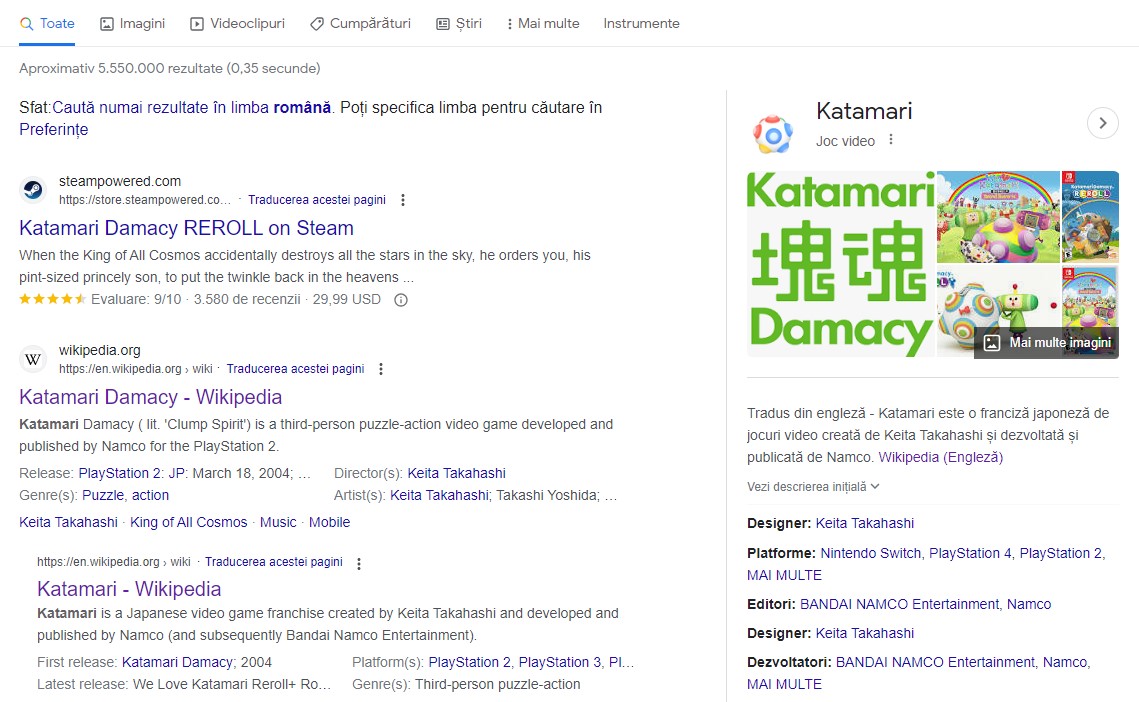Screen dimensions: 1139x702
Task: Click MAI MULTE under Platforme
Action: 785,575
